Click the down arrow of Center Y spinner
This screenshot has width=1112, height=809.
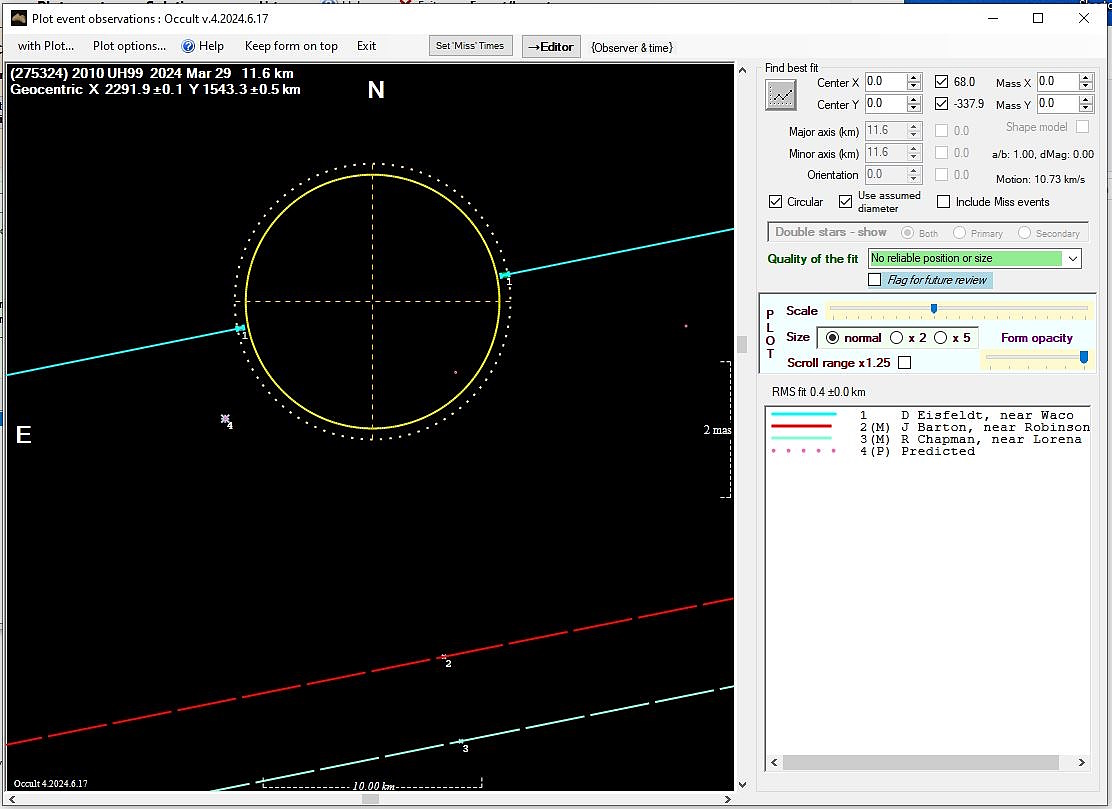click(913, 108)
